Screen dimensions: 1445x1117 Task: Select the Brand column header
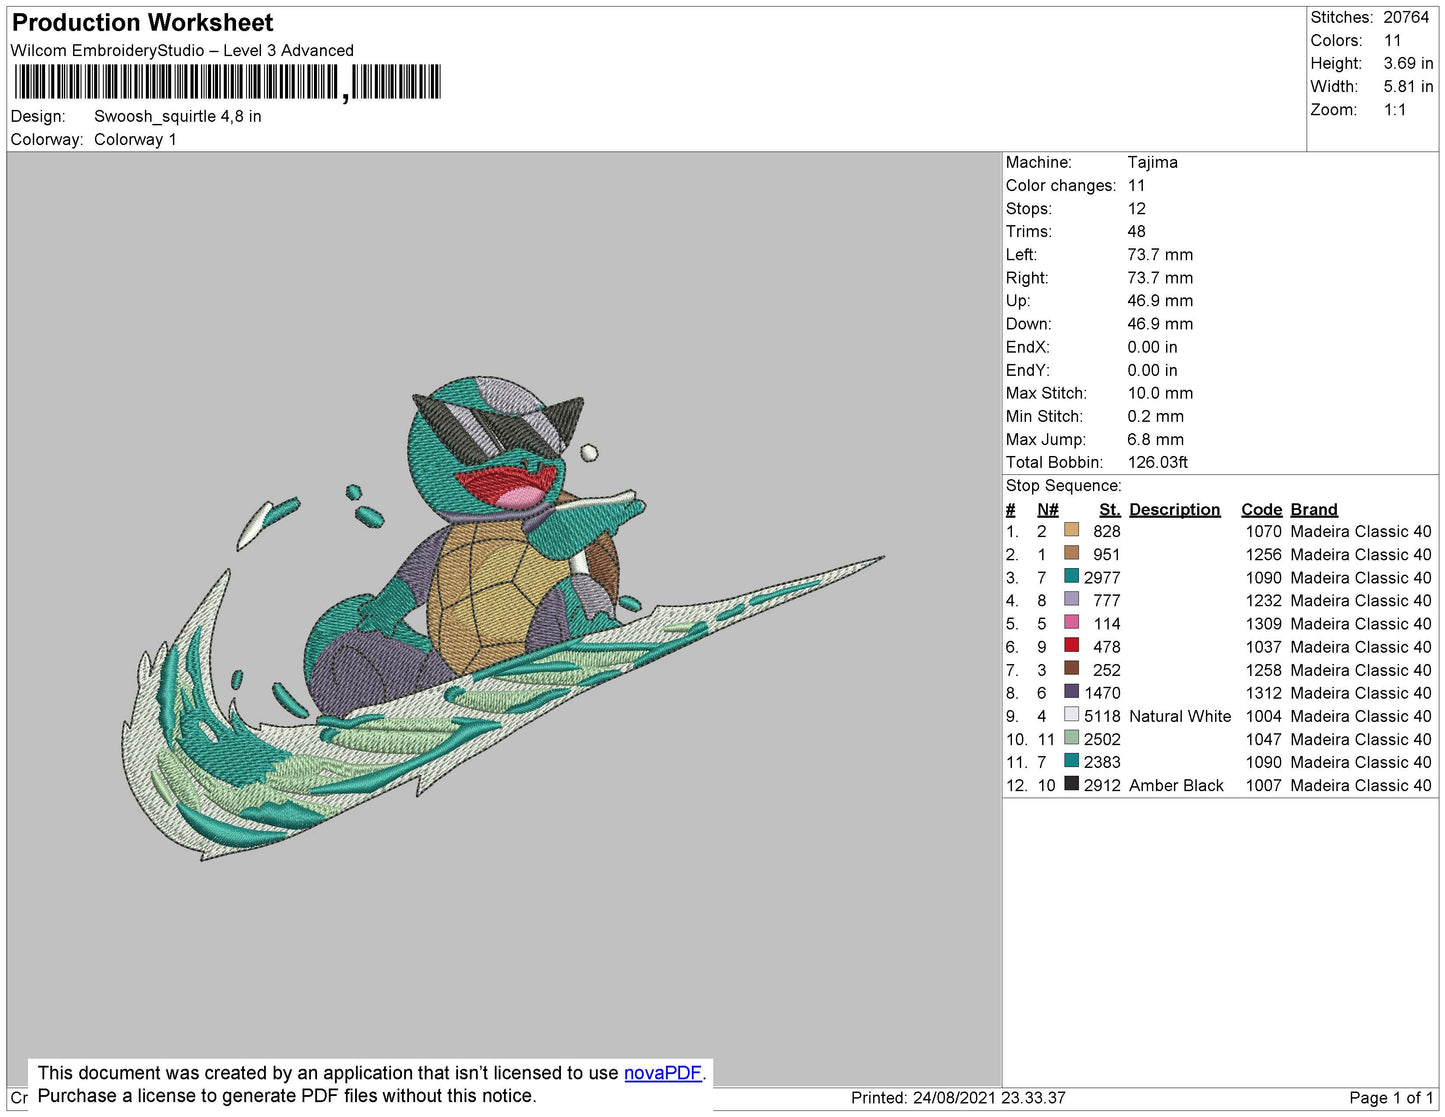[1313, 509]
